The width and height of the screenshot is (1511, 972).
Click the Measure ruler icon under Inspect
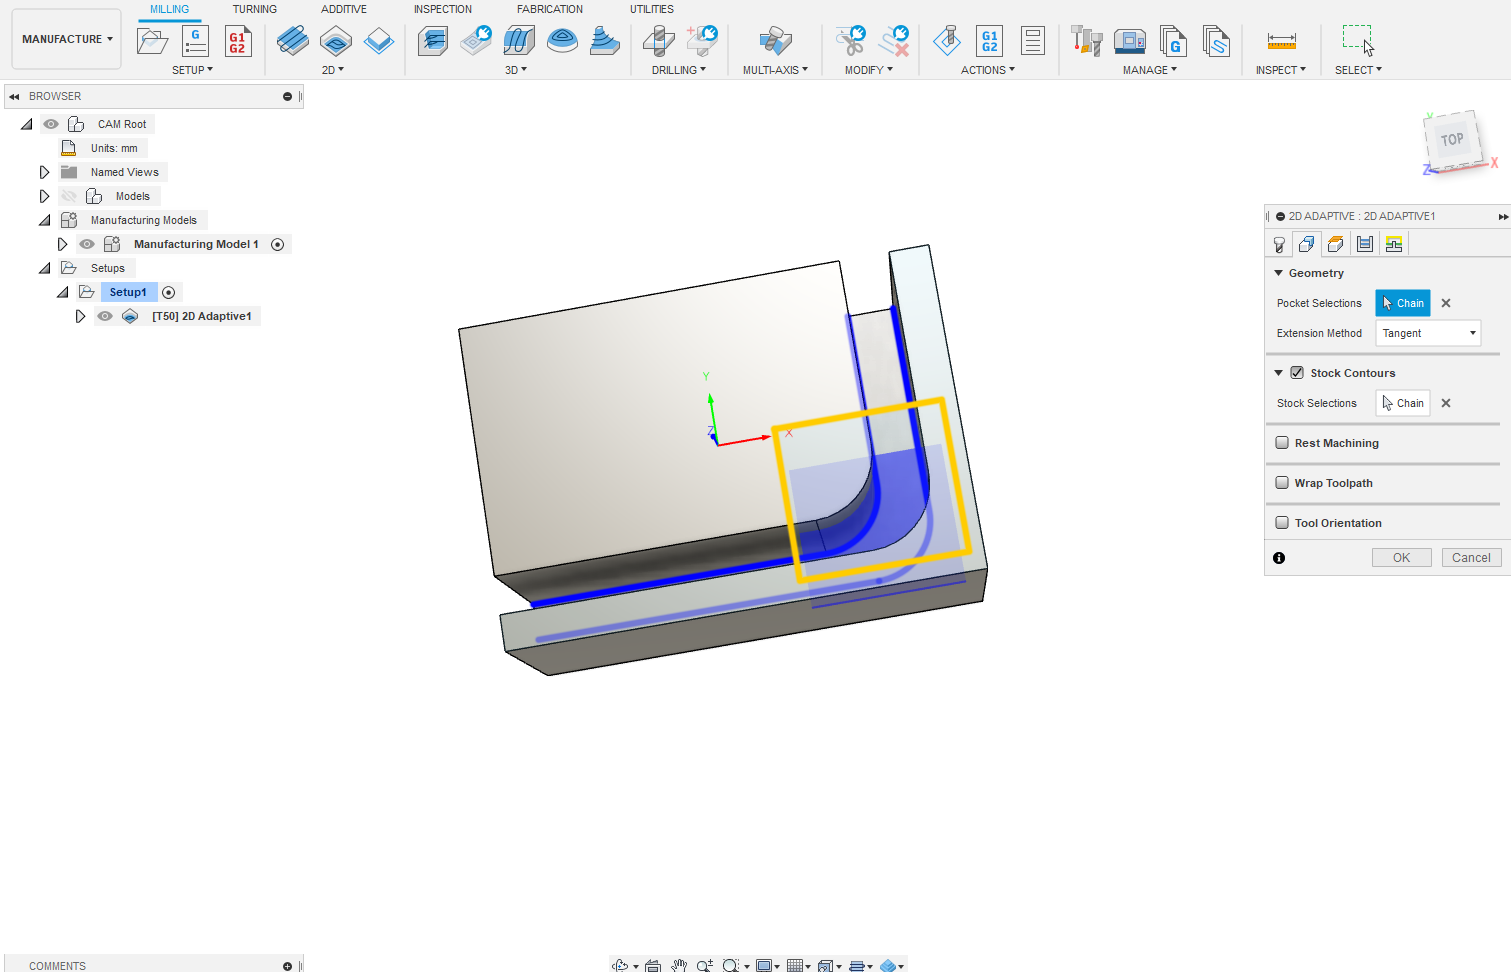1281,41
